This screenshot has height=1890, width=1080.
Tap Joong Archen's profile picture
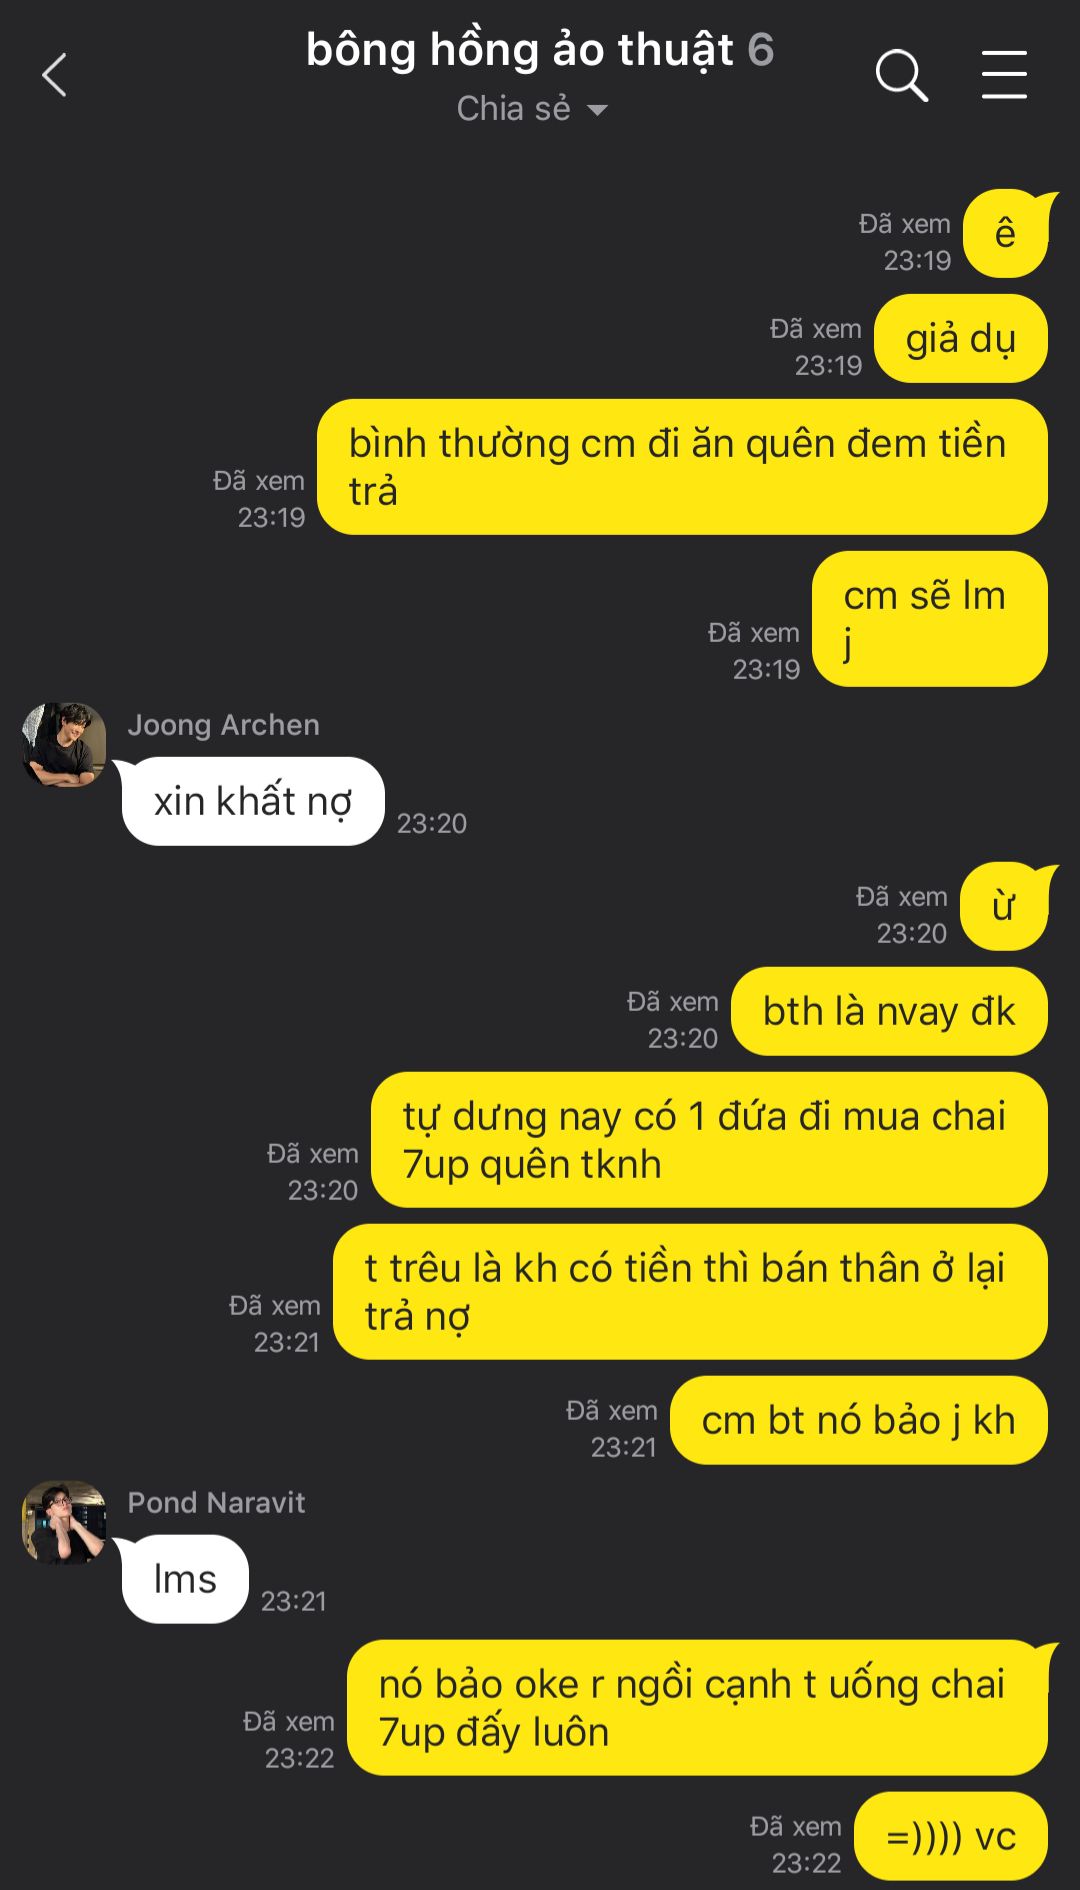pyautogui.click(x=64, y=745)
